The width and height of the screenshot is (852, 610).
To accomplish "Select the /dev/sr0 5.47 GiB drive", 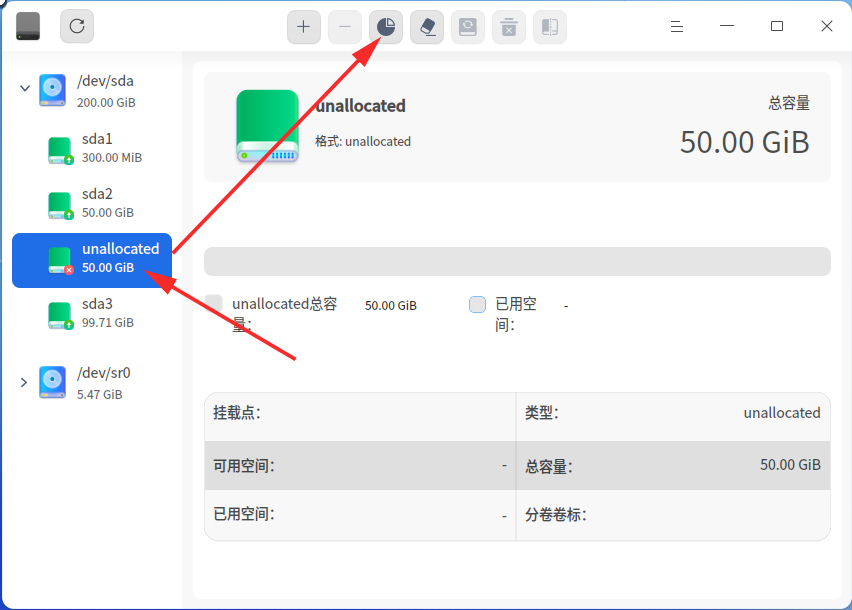I will coord(92,383).
